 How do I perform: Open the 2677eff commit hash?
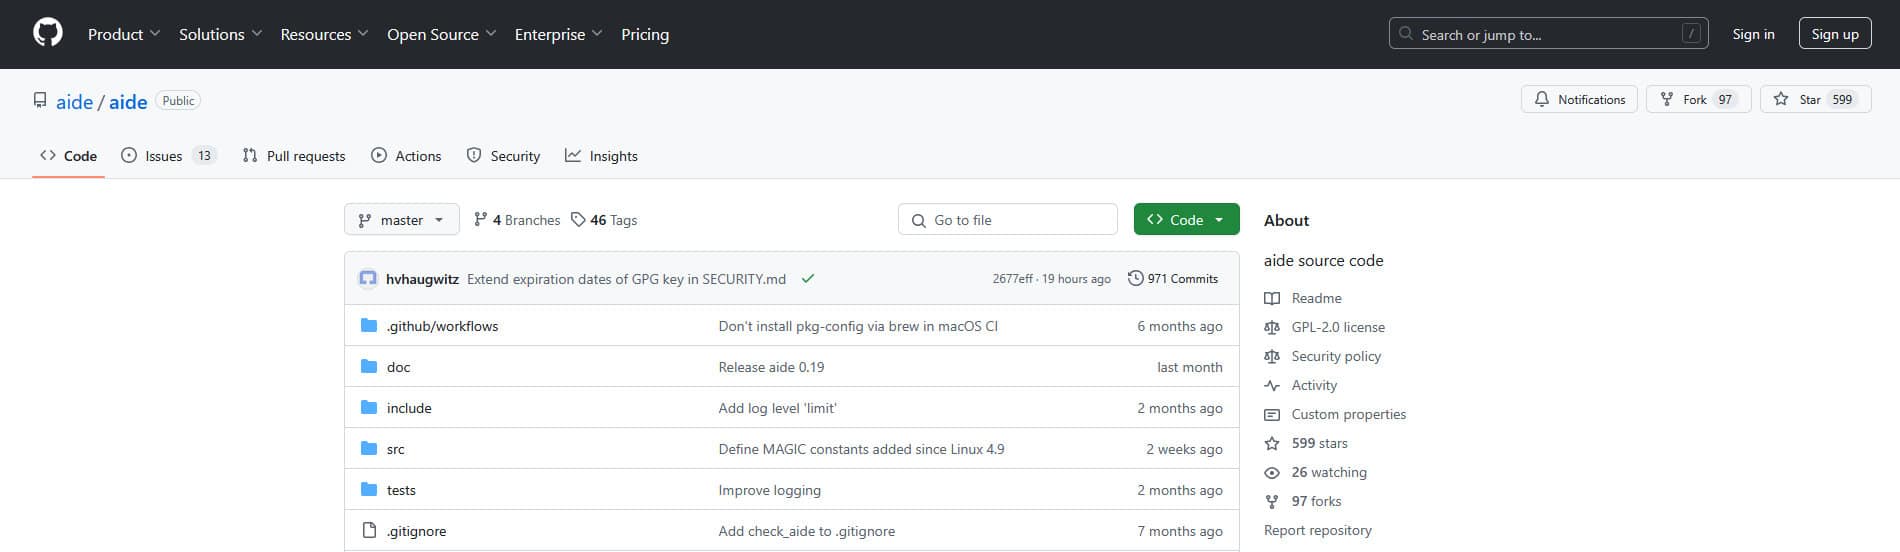[x=1012, y=279]
